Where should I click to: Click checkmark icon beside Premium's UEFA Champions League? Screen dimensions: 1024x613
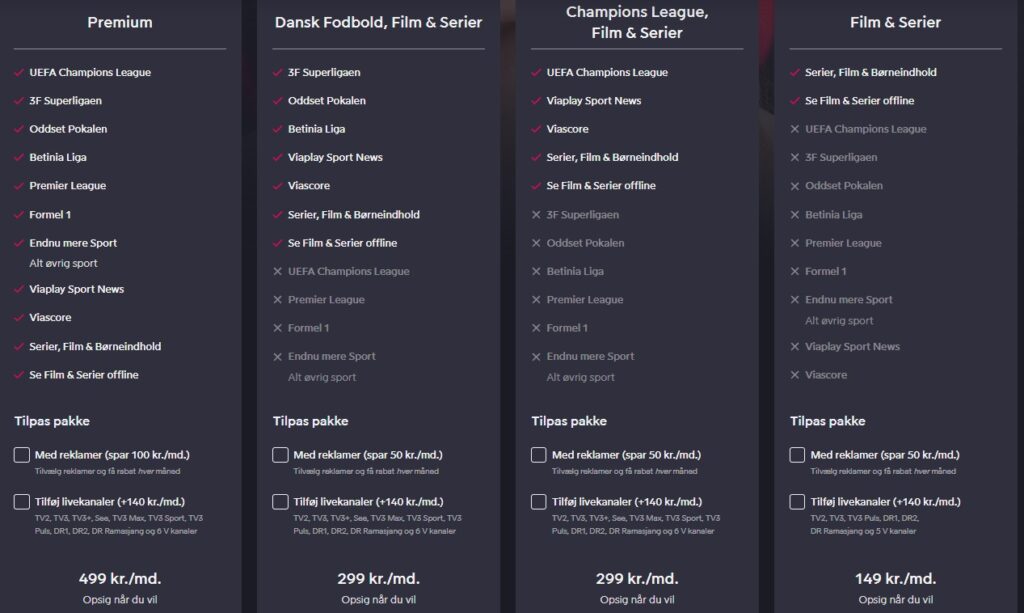19,72
